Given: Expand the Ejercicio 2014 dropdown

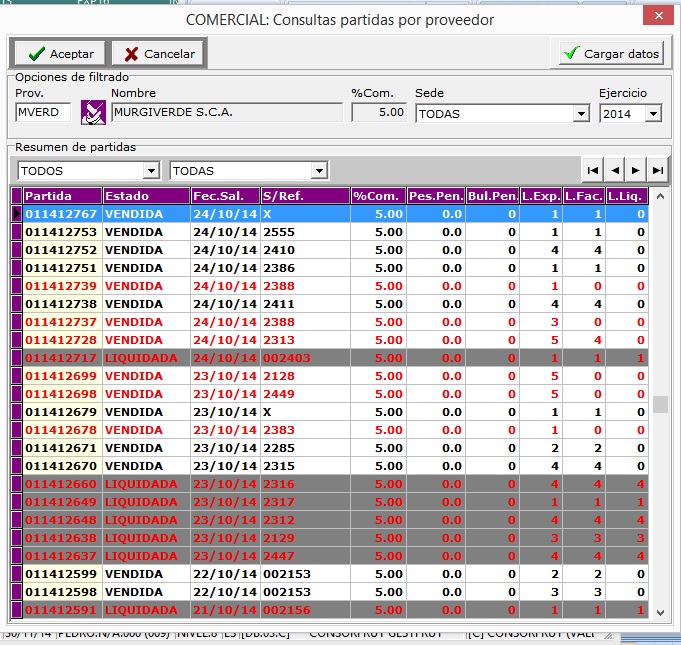Looking at the screenshot, I should pyautogui.click(x=653, y=114).
